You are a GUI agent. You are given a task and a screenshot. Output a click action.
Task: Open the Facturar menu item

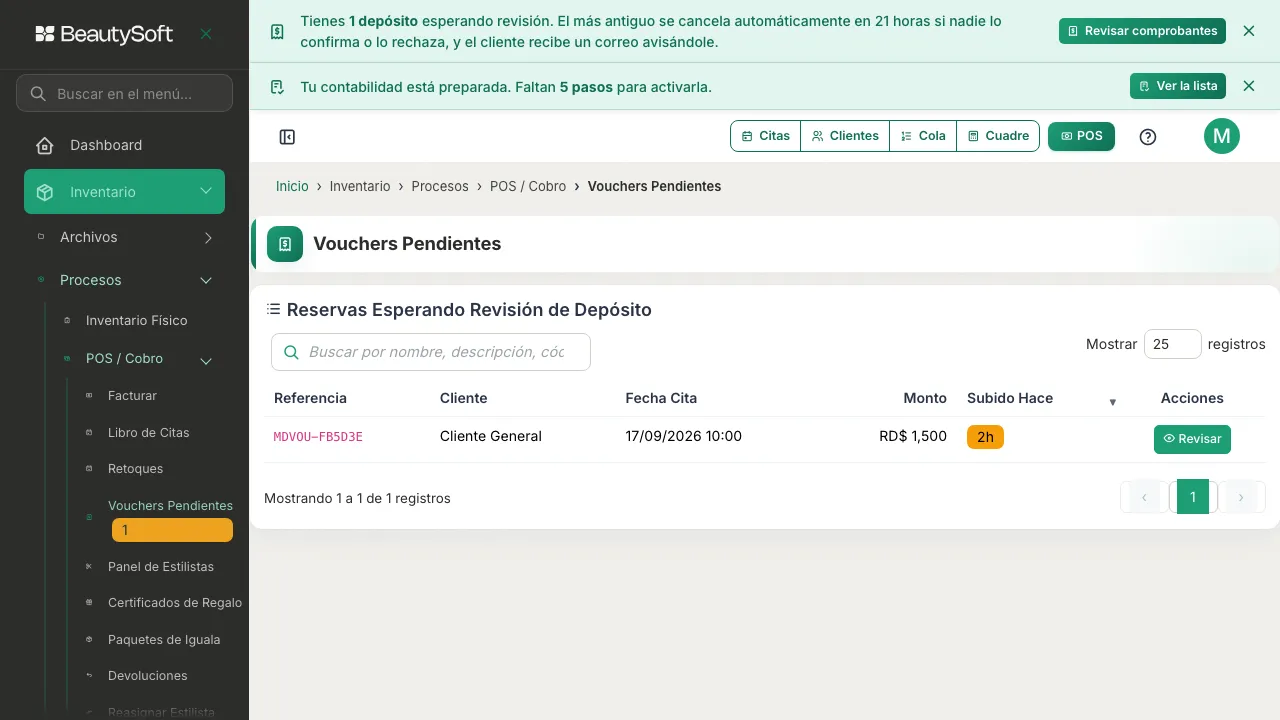point(132,396)
